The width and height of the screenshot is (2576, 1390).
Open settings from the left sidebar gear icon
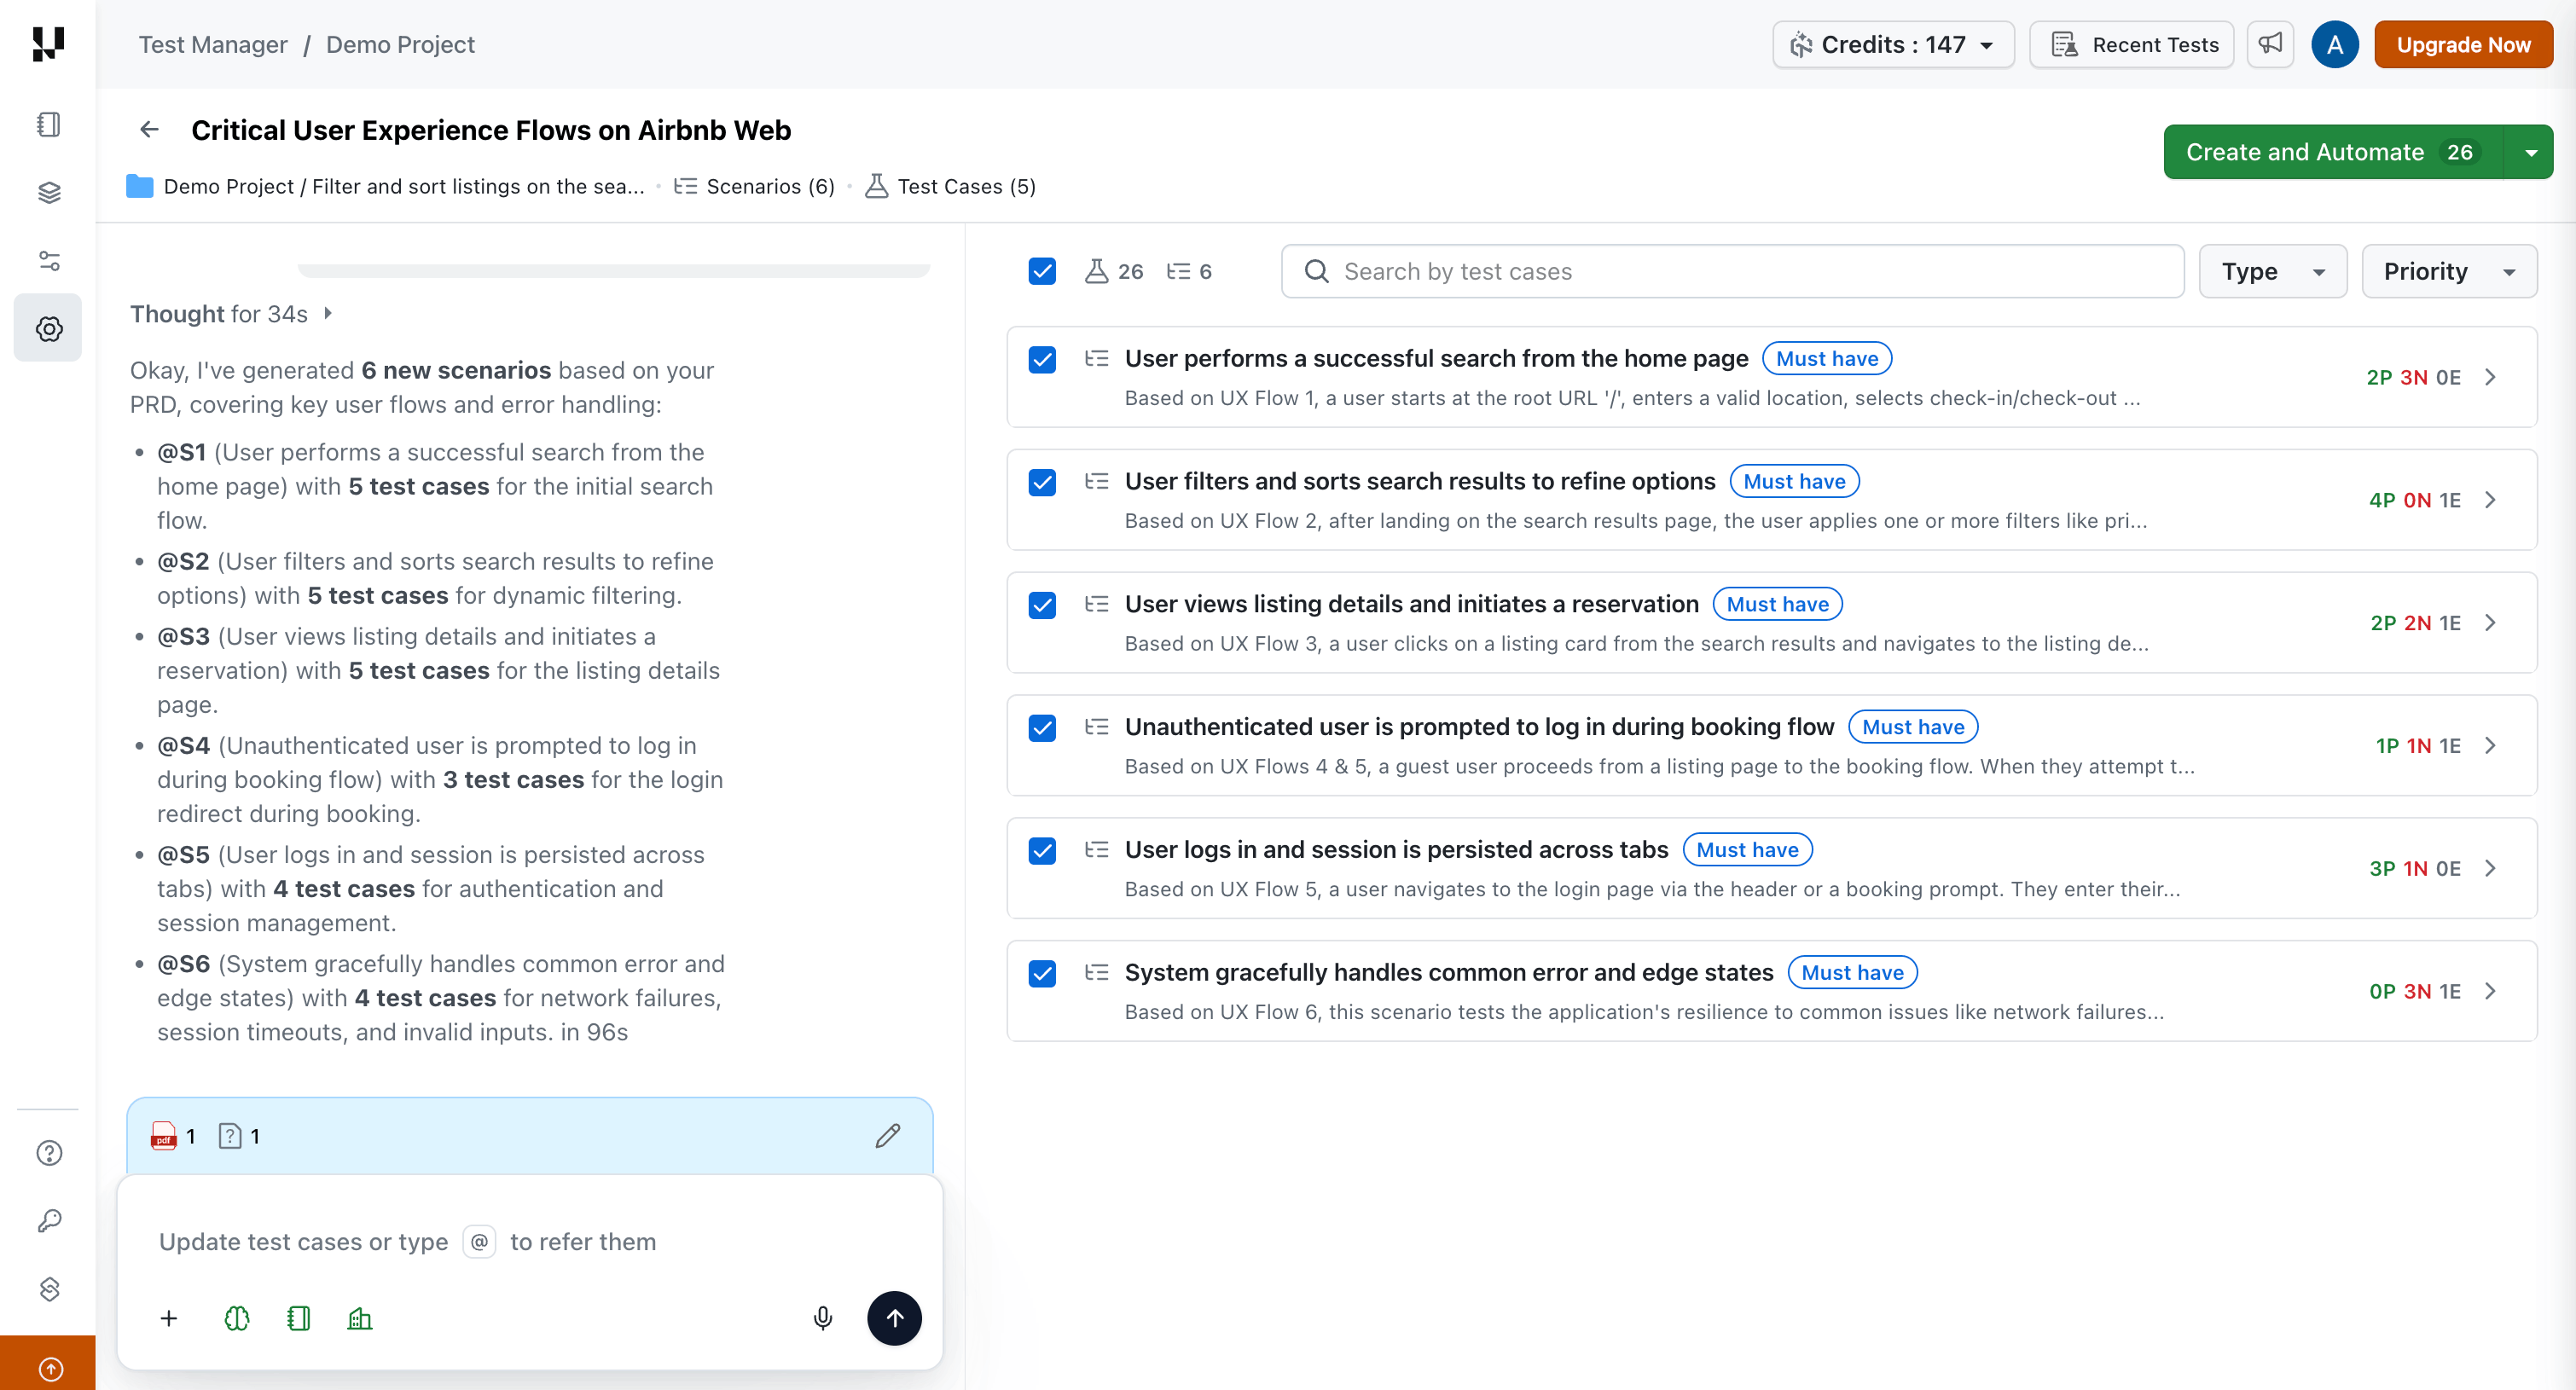[x=48, y=327]
